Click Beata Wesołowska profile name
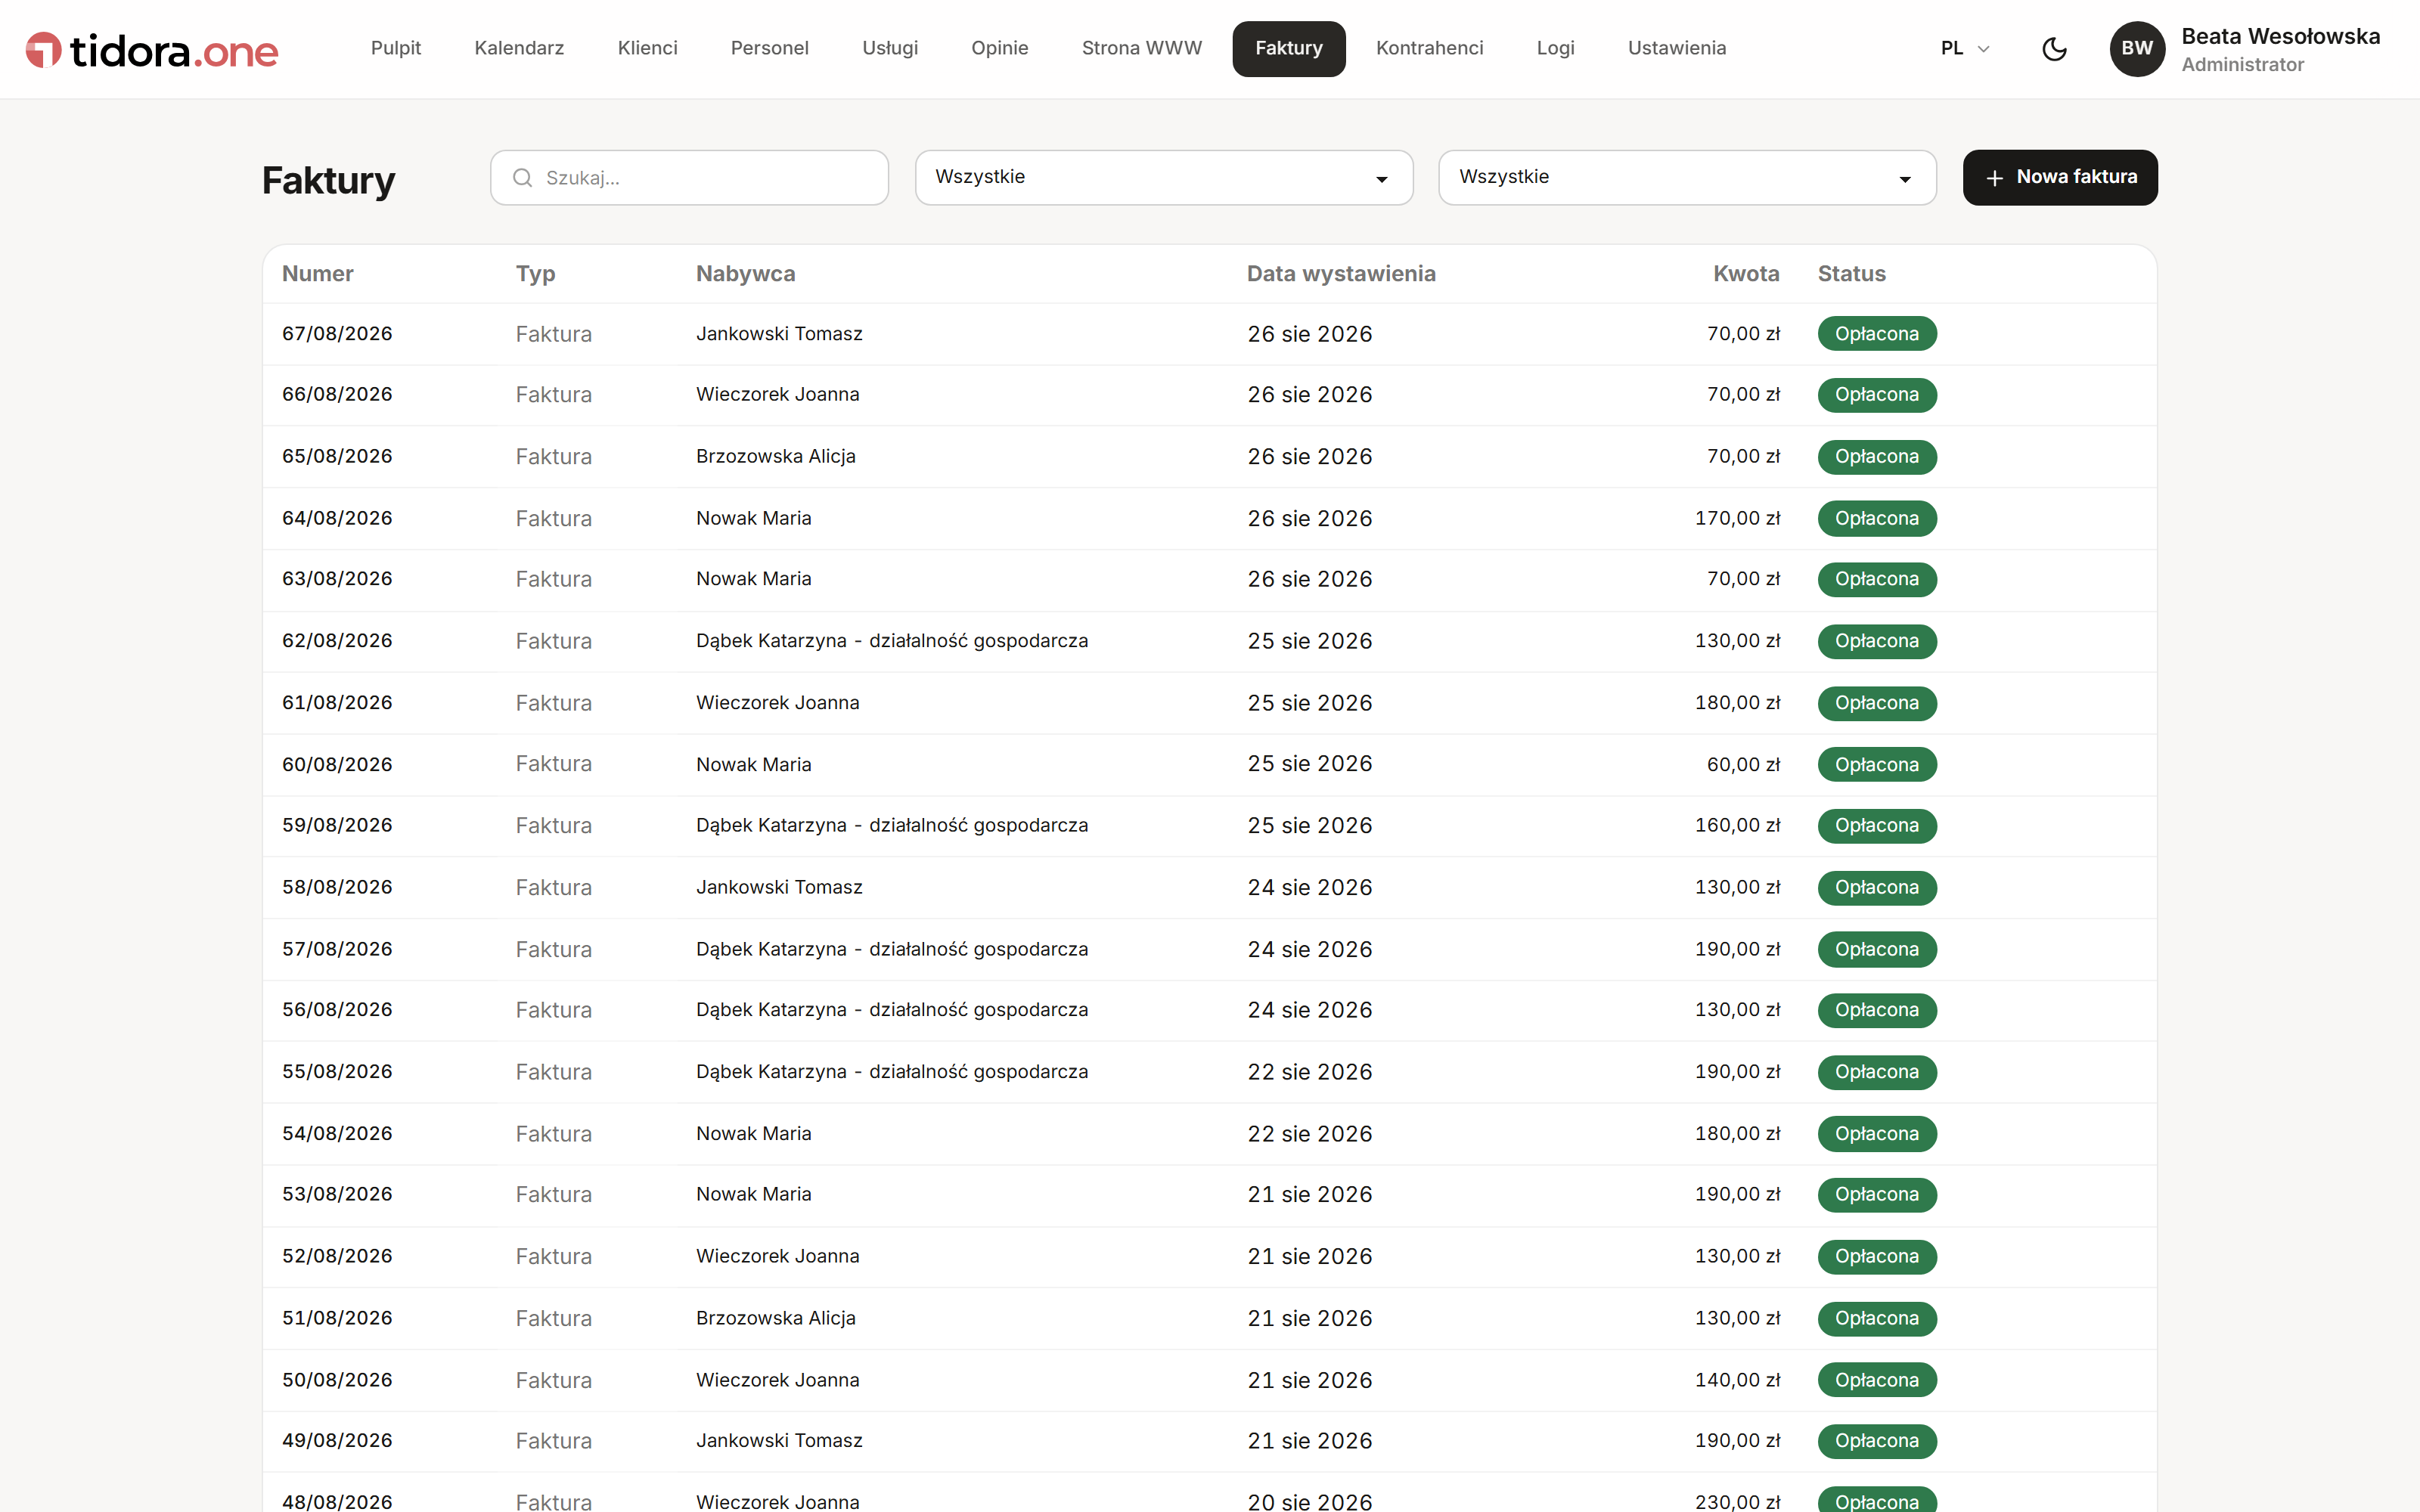This screenshot has height=1512, width=2420. [2280, 37]
